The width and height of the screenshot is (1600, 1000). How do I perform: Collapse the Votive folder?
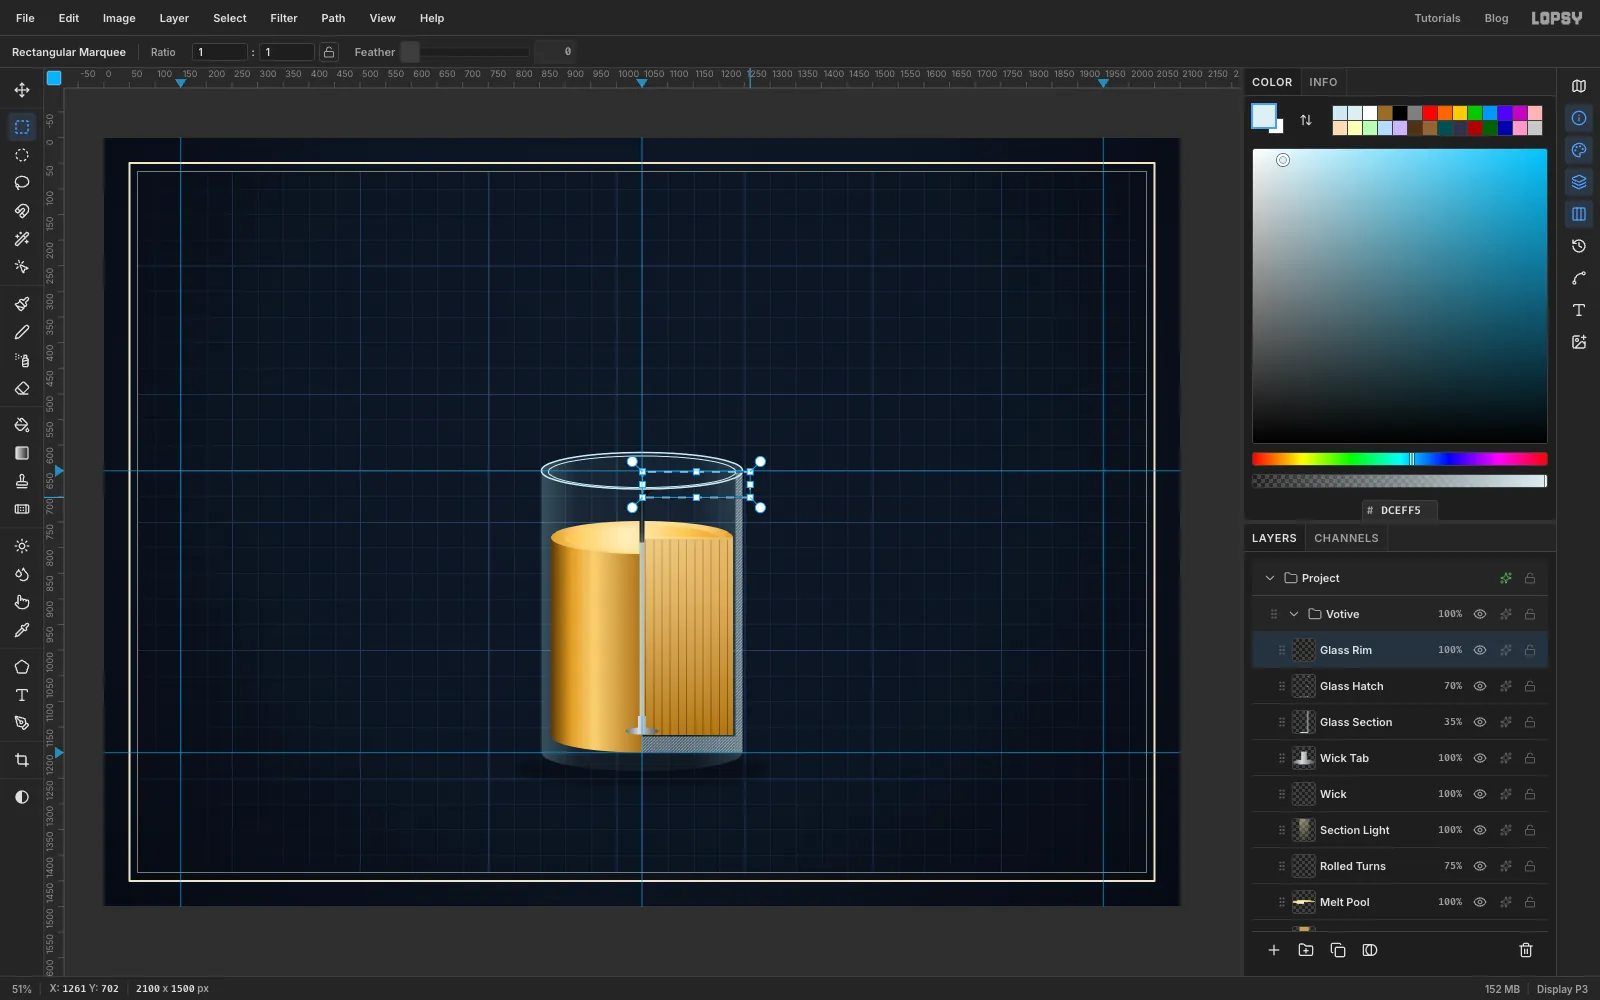(1294, 614)
